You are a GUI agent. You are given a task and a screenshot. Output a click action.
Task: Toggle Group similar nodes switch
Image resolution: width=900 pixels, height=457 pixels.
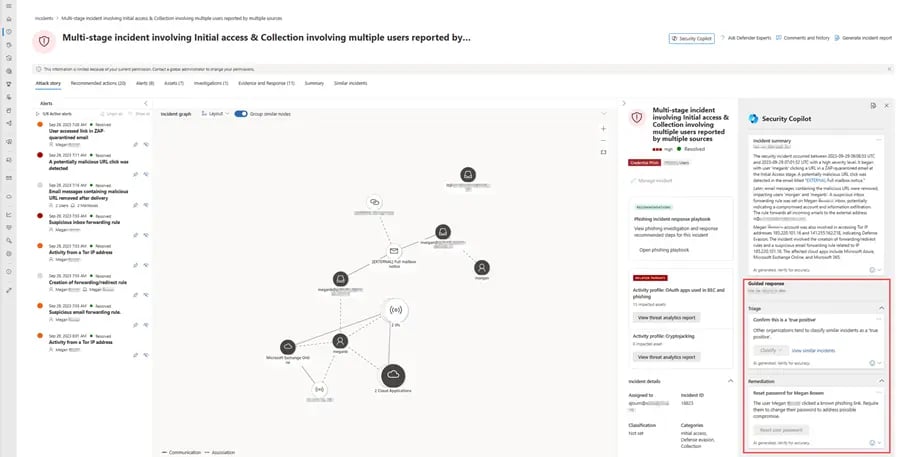[241, 114]
